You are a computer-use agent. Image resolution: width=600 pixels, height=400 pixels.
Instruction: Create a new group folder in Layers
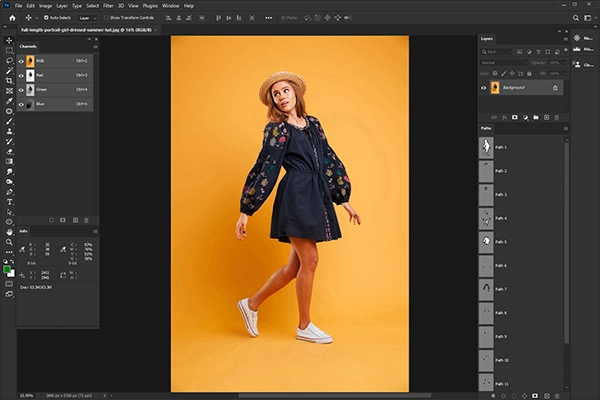click(536, 117)
